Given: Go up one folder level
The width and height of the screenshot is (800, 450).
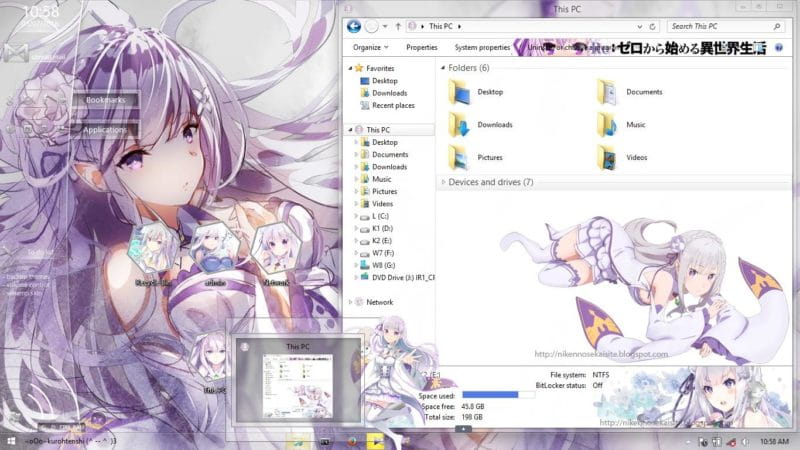Looking at the screenshot, I should [398, 26].
